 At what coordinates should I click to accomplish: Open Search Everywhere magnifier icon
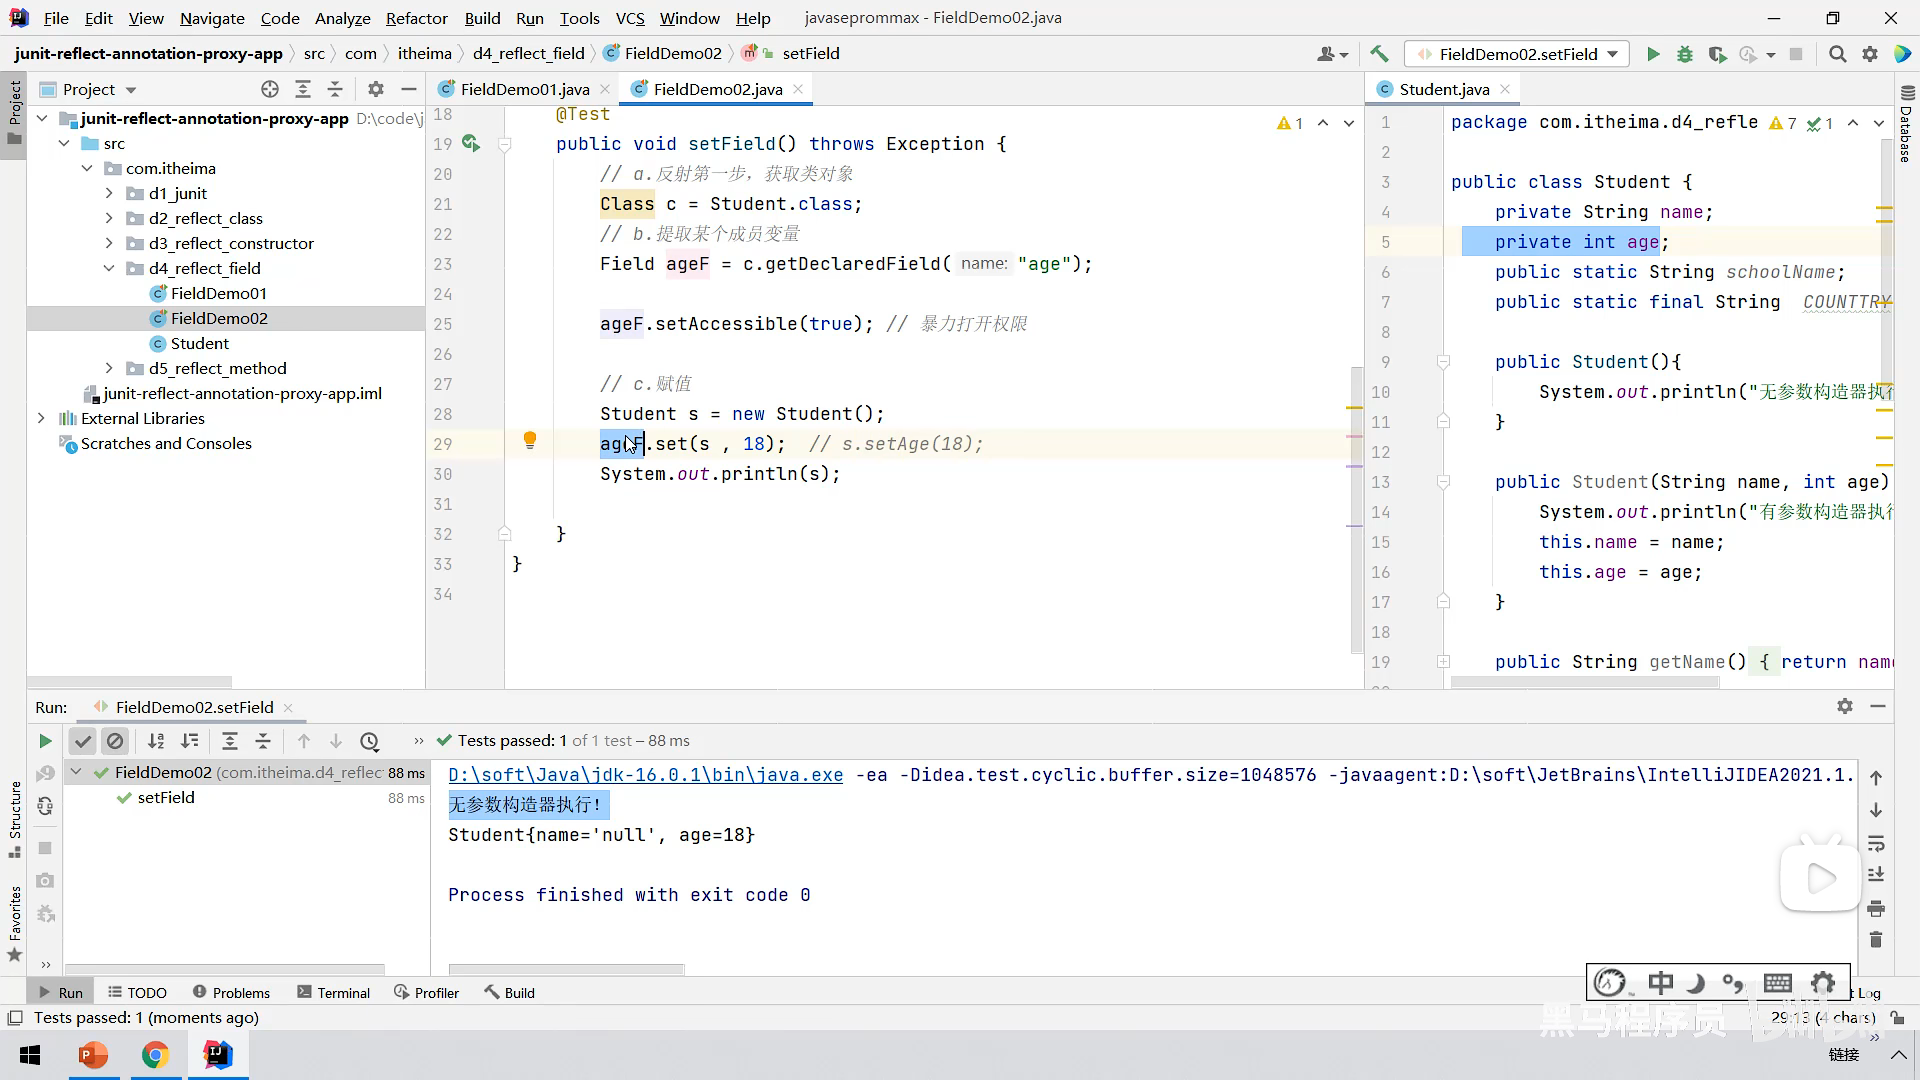coord(1837,54)
